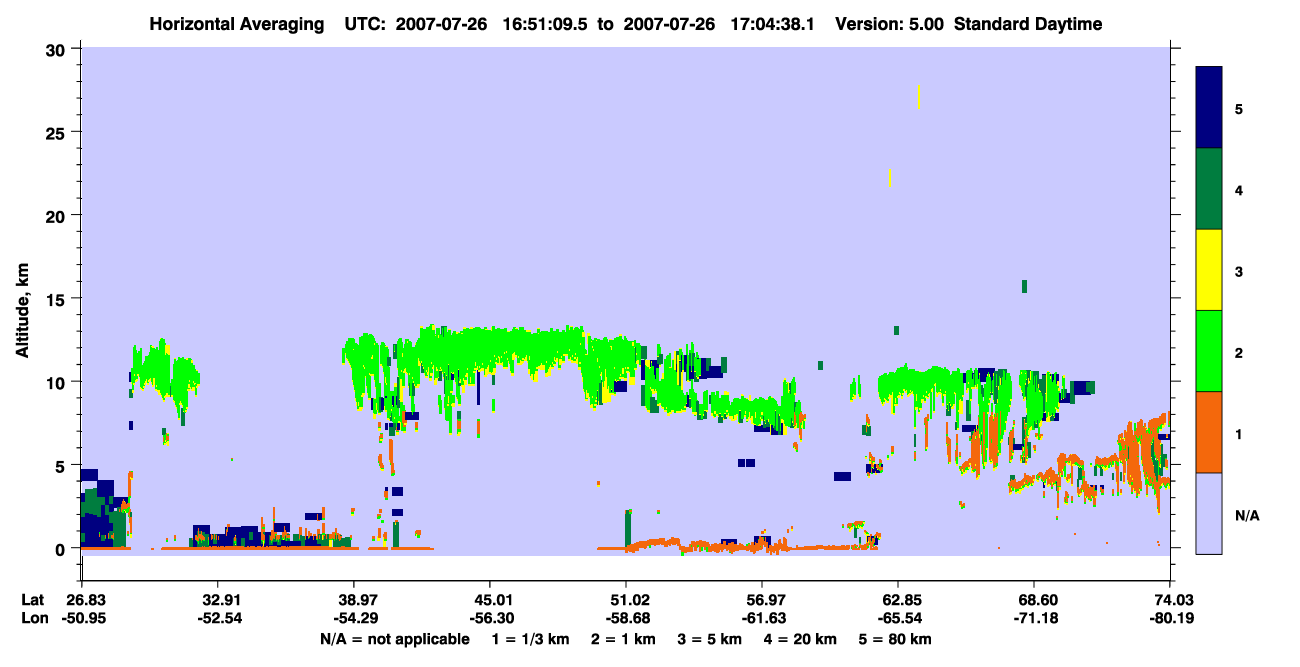Click legend text '4 = 20 km'
This screenshot has width=1300, height=667.
click(x=801, y=639)
